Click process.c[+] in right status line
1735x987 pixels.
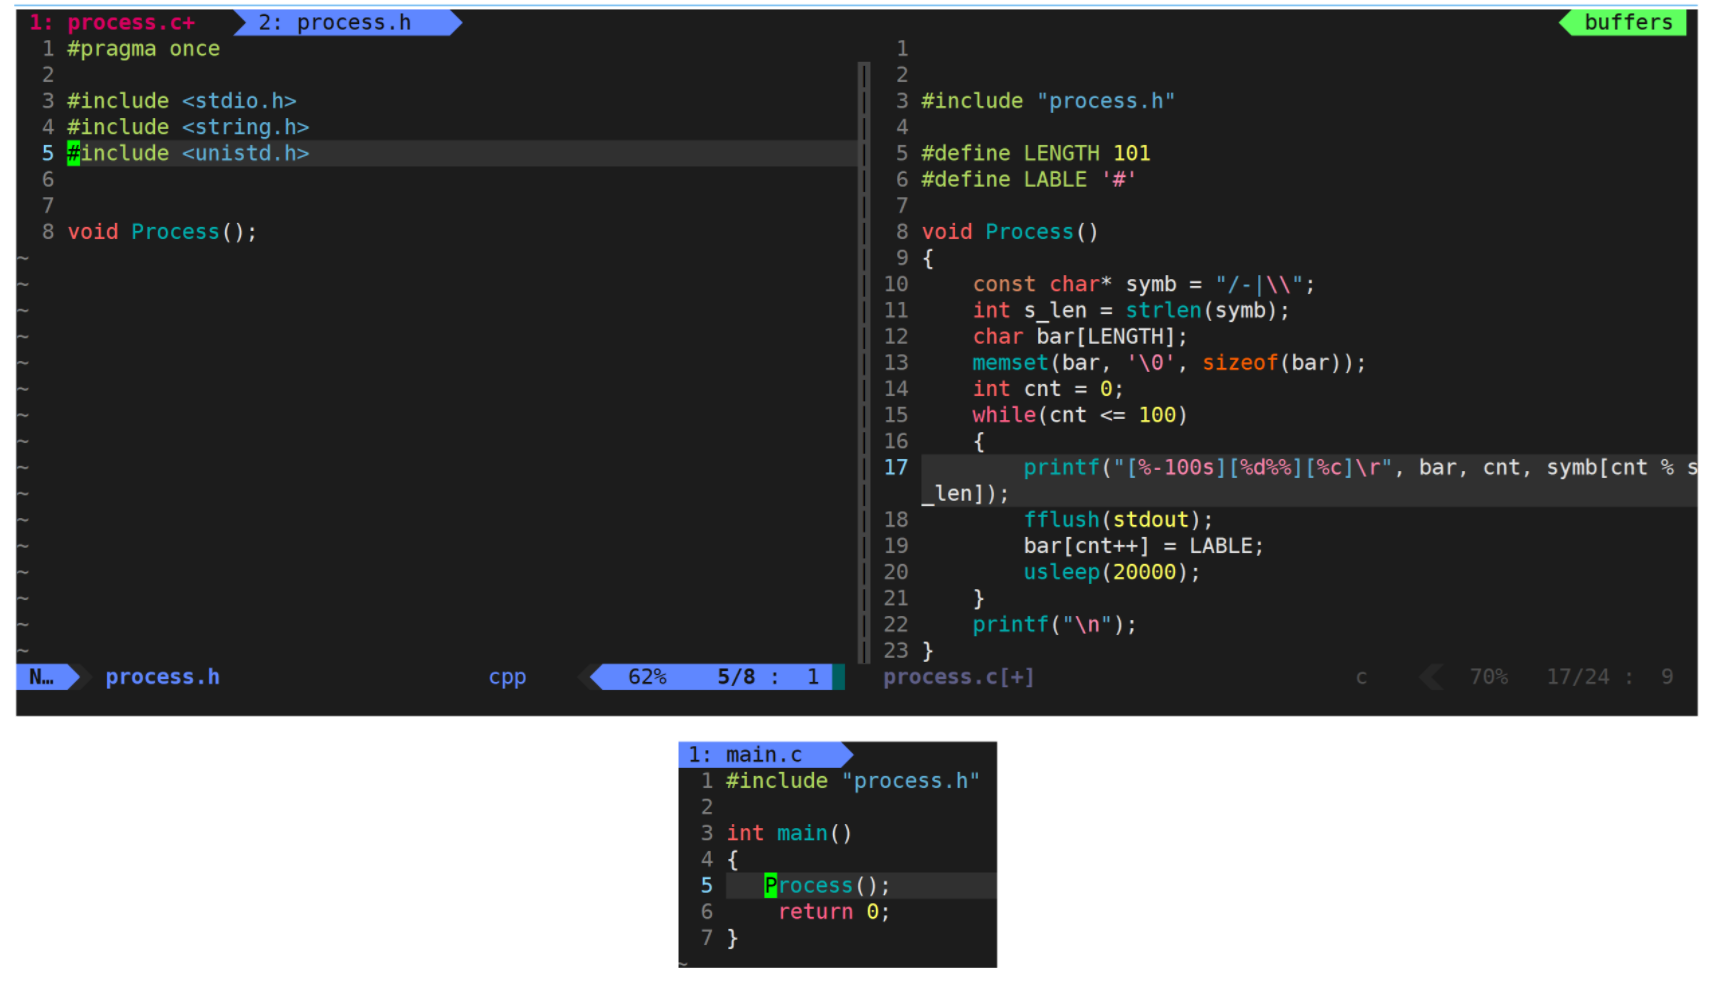pyautogui.click(x=958, y=677)
